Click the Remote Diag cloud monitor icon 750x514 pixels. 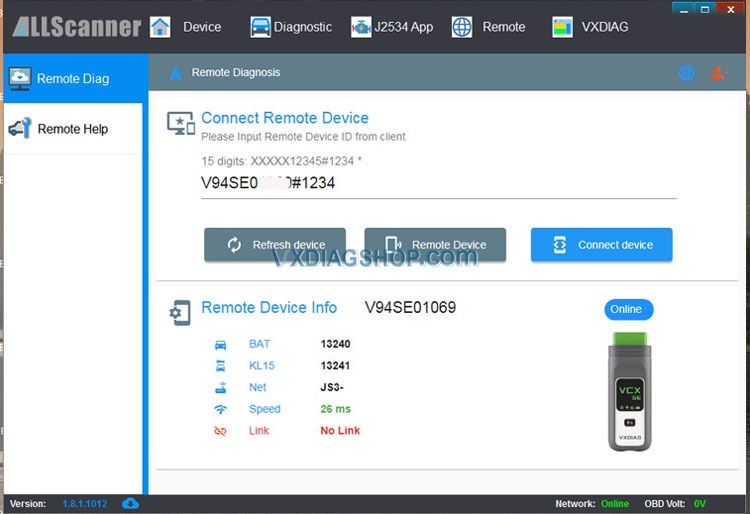pyautogui.click(x=20, y=78)
